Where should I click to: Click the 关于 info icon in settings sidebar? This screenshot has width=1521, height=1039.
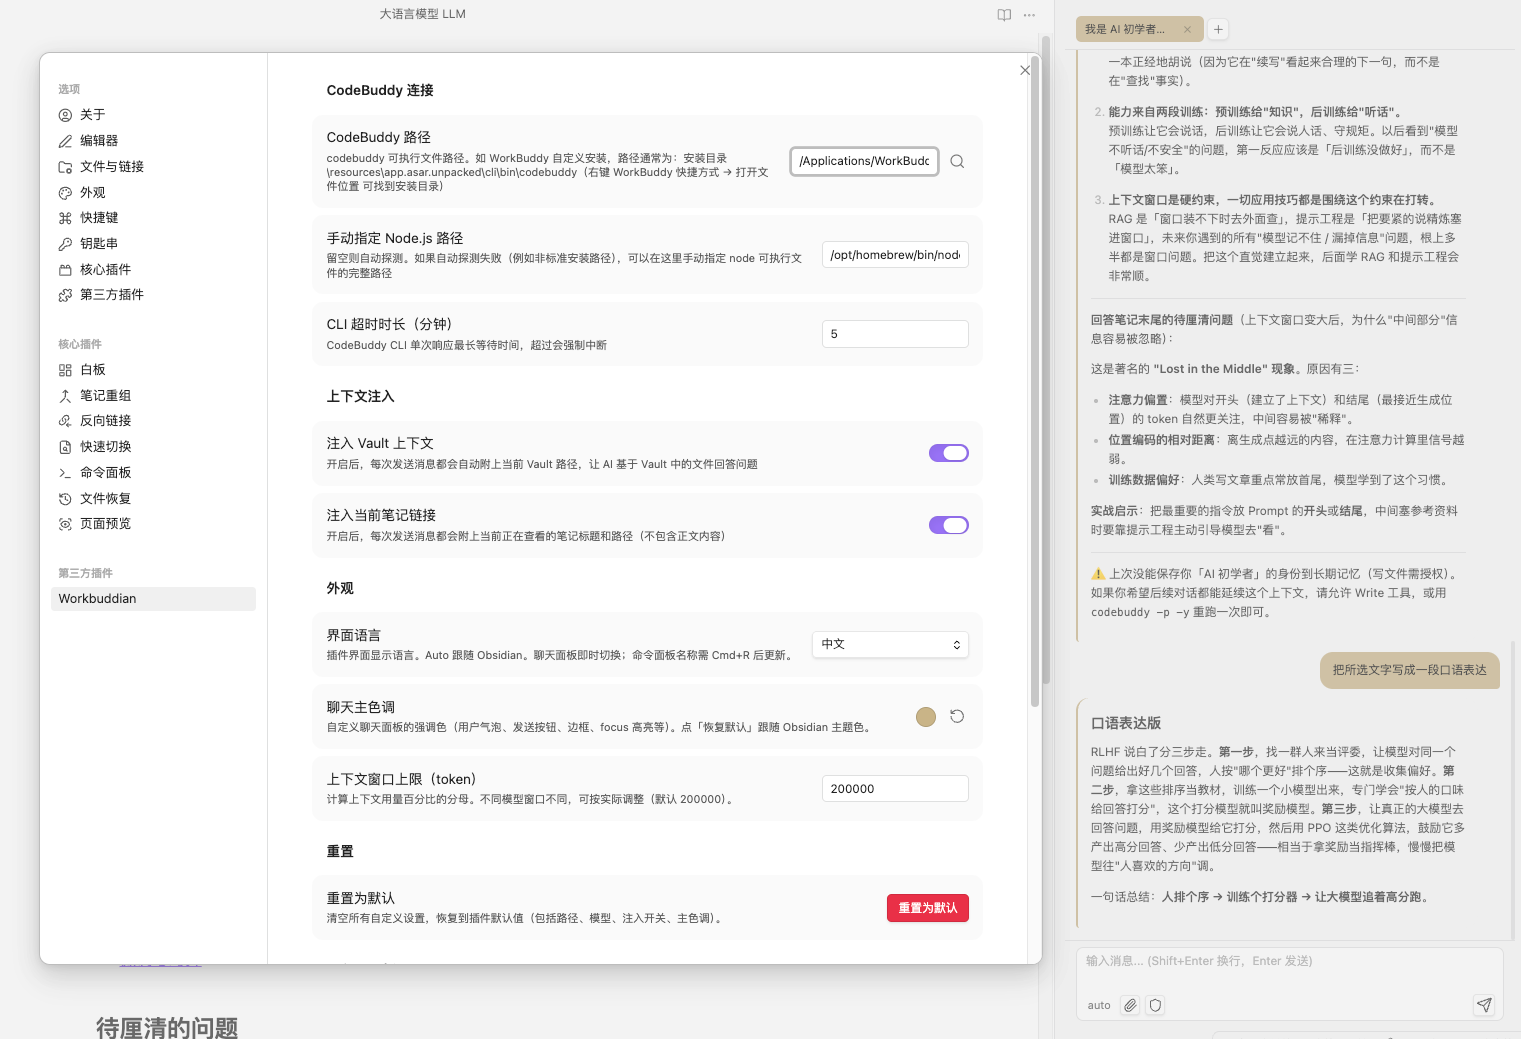click(65, 115)
